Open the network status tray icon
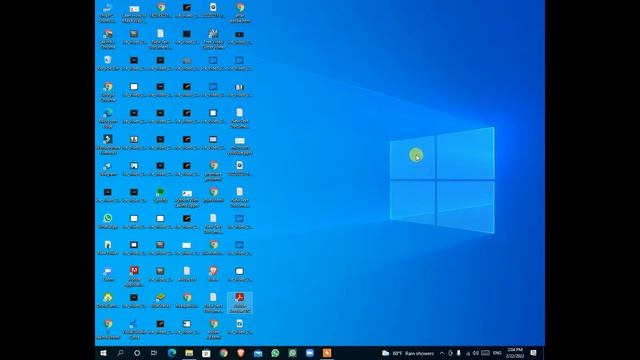 (468, 353)
